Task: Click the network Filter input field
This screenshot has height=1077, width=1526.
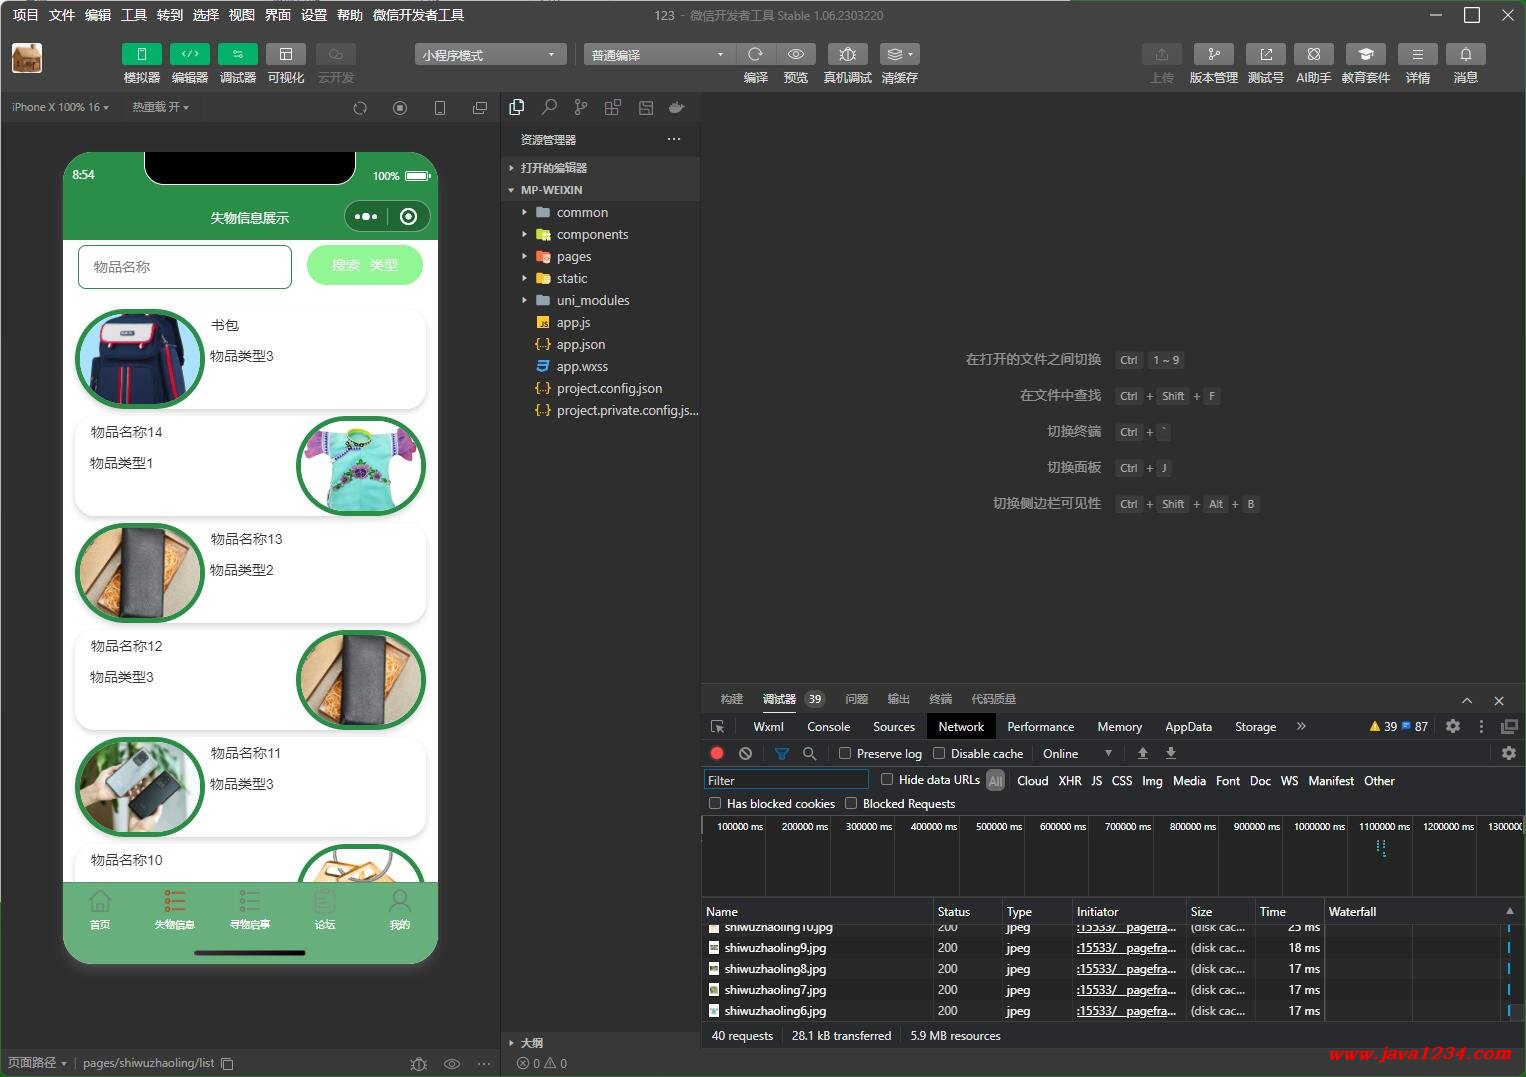Action: coord(786,780)
